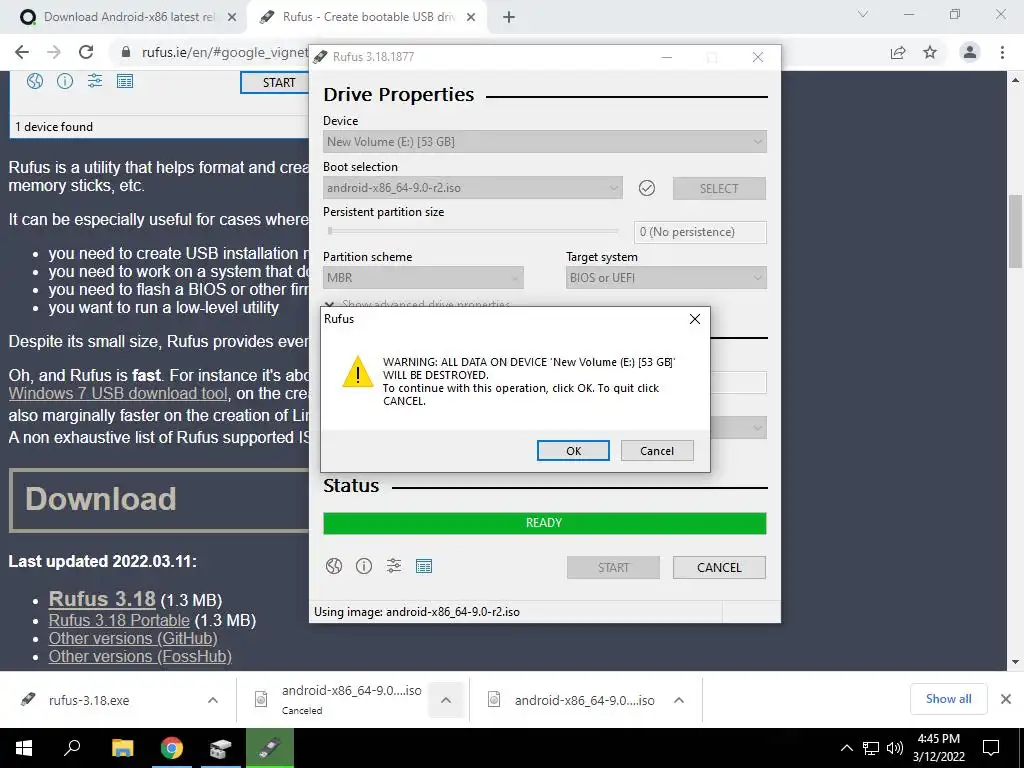
Task: Expand advanced drive properties
Action: pos(418,304)
